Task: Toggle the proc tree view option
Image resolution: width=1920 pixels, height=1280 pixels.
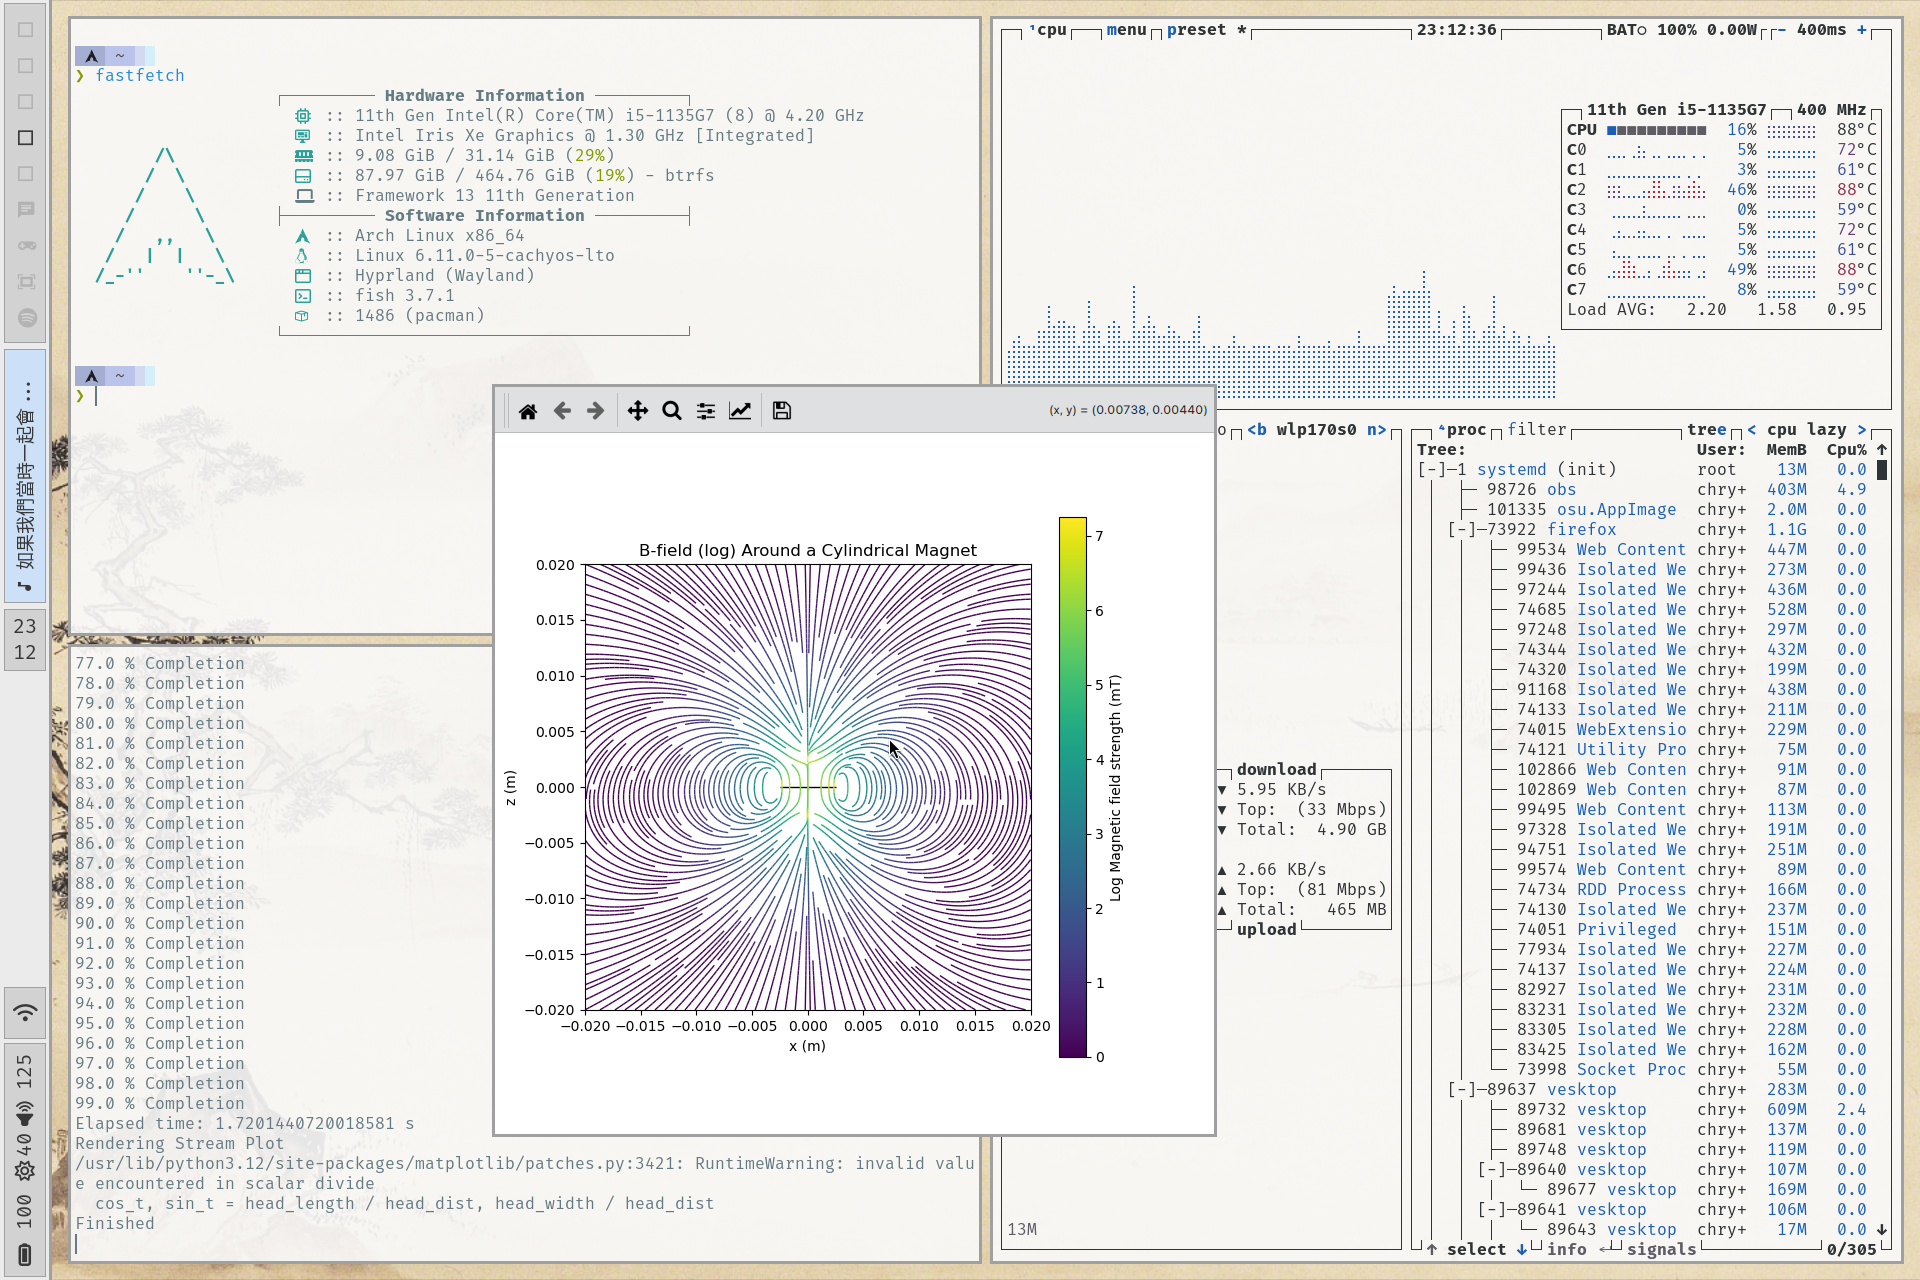Action: tap(1706, 430)
